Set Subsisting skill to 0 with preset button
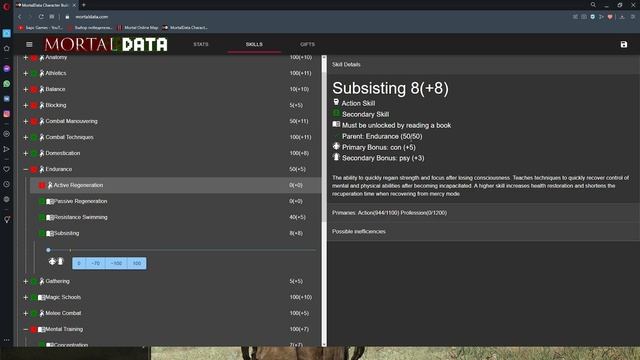Screen dimensions: 640x360 (79, 263)
